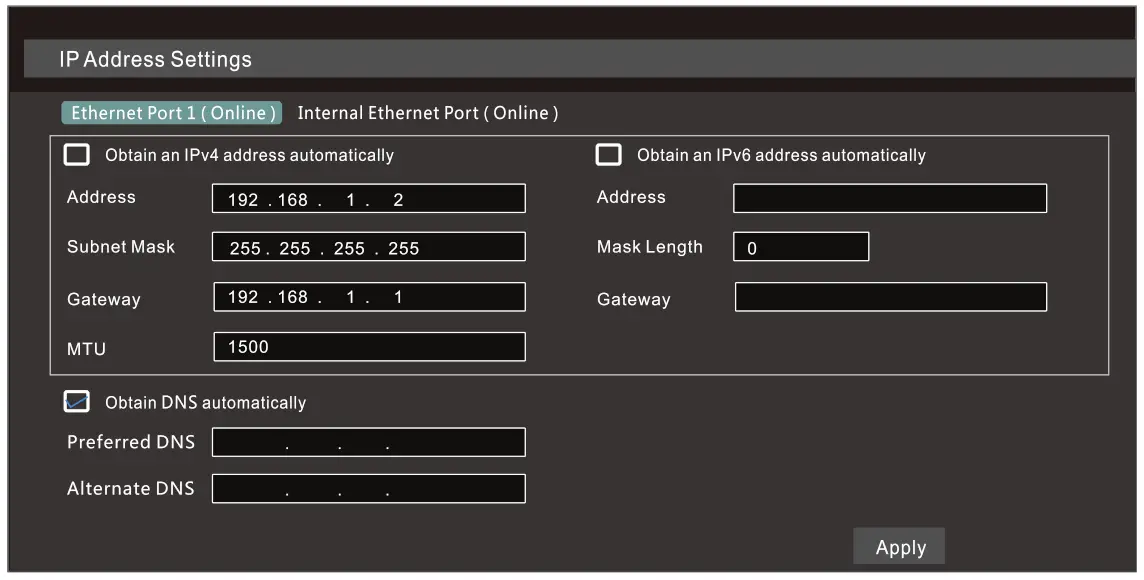The width and height of the screenshot is (1144, 580).
Task: Click the checked DNS checkbox icon
Action: (77, 401)
